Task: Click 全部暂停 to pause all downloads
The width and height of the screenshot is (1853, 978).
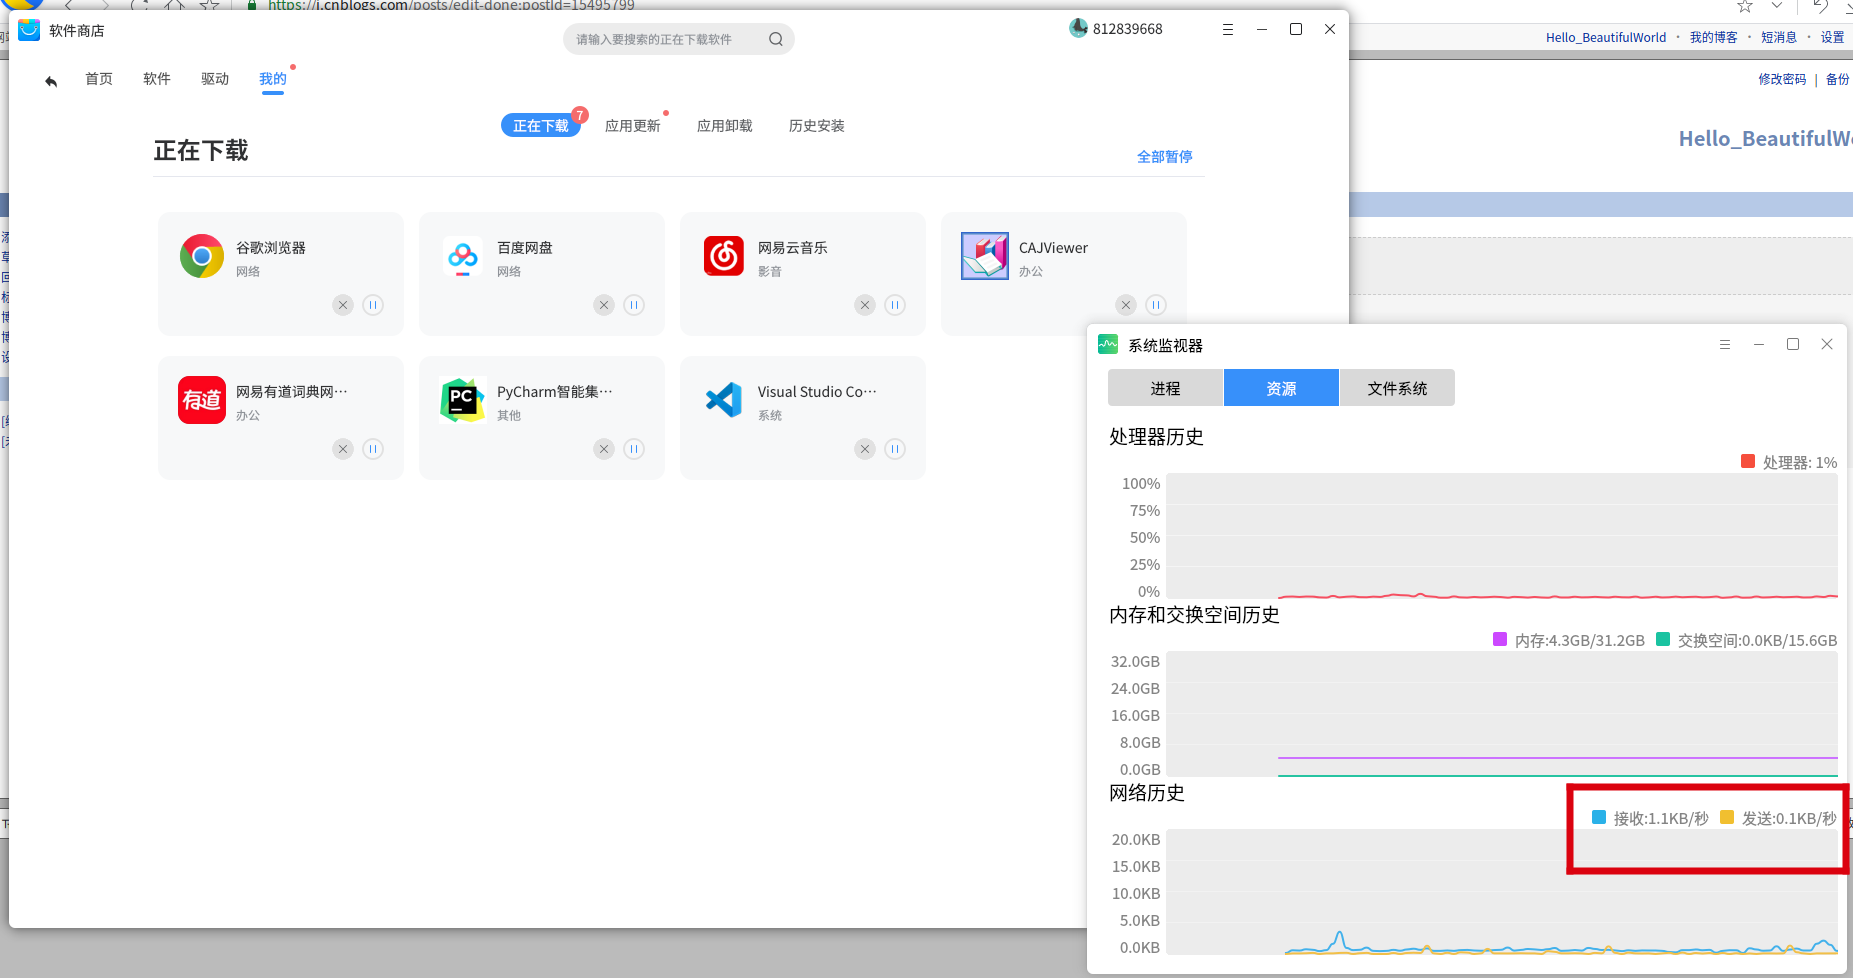Action: click(1165, 157)
